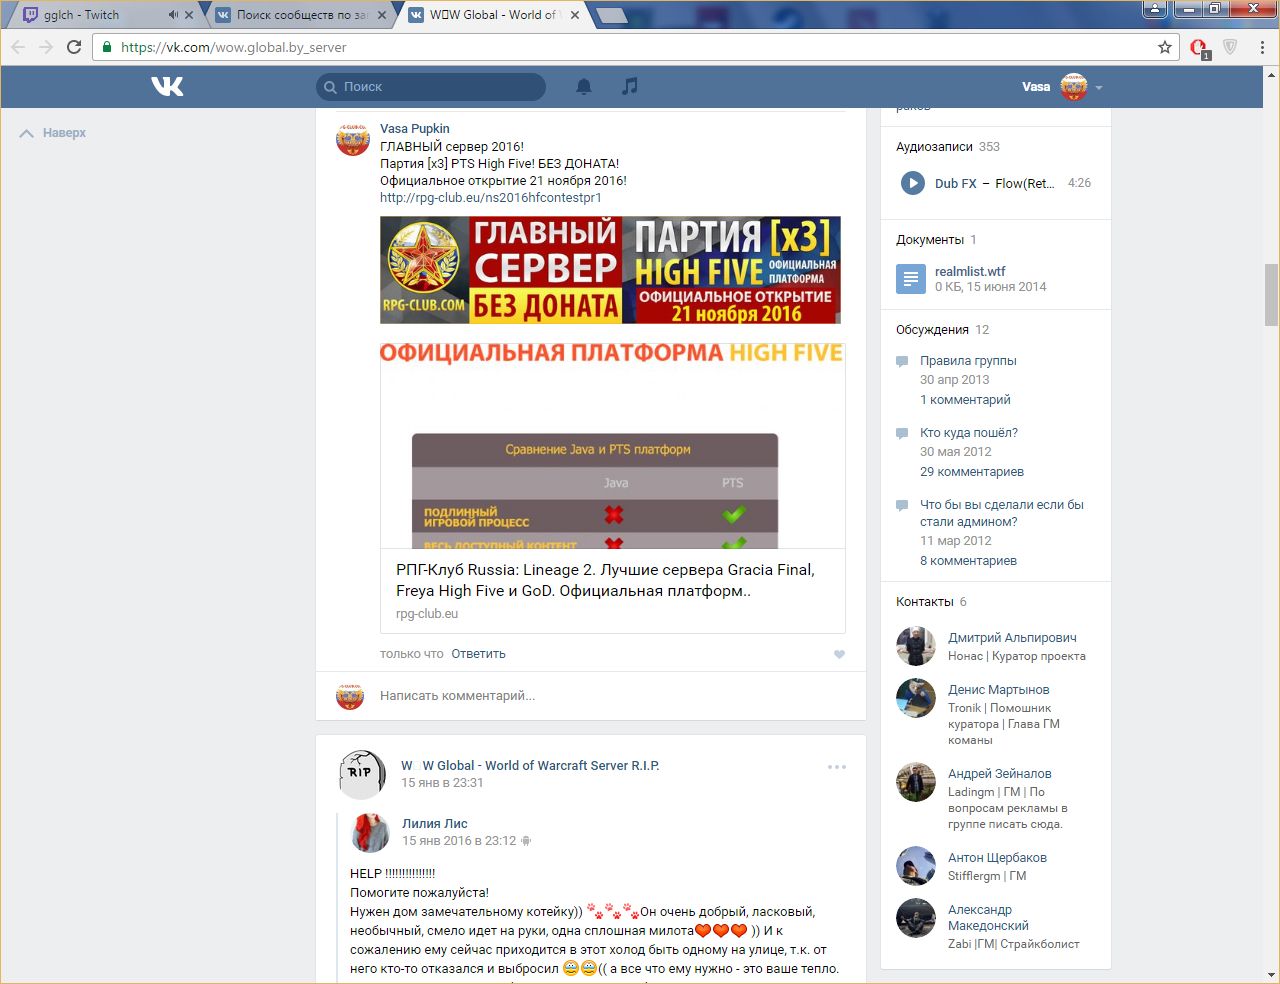Open the realmlist.wtf document link
Image resolution: width=1280 pixels, height=984 pixels.
[x=970, y=272]
